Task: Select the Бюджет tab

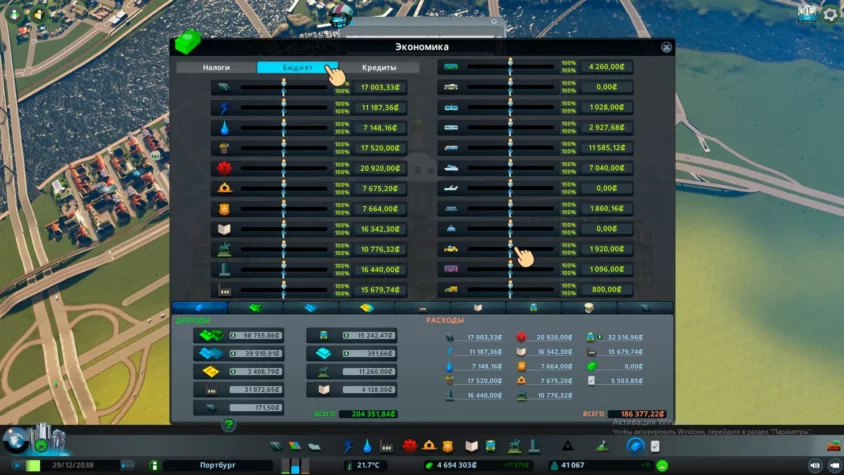Action: click(298, 67)
